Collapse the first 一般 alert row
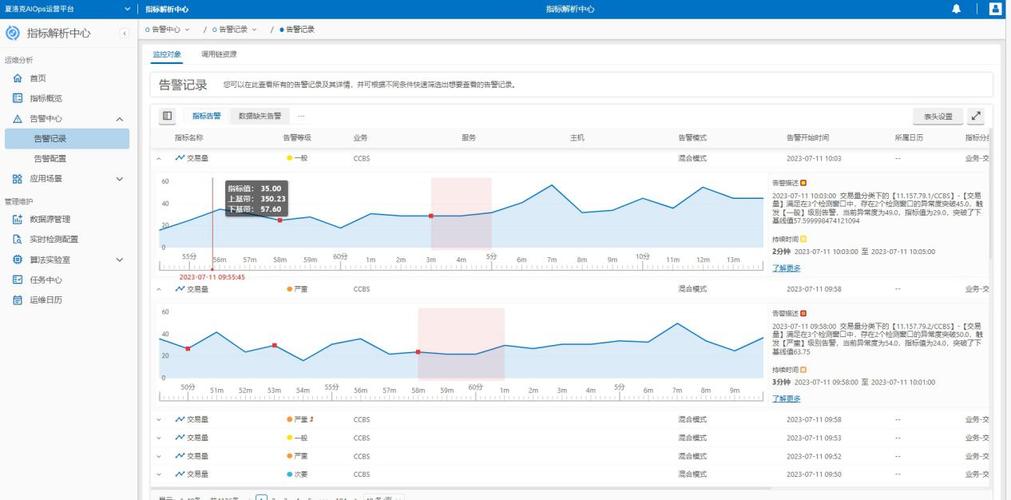The width and height of the screenshot is (1011, 500). pos(158,158)
